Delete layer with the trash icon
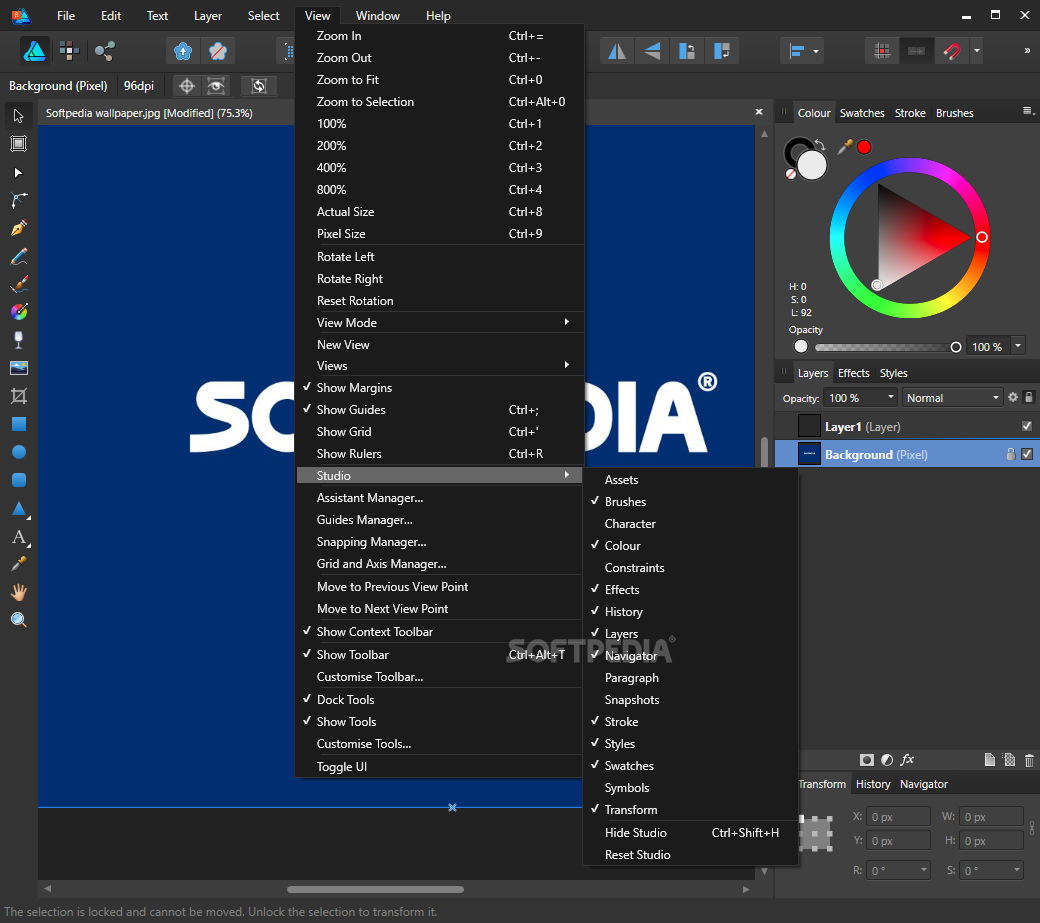 pyautogui.click(x=1029, y=760)
